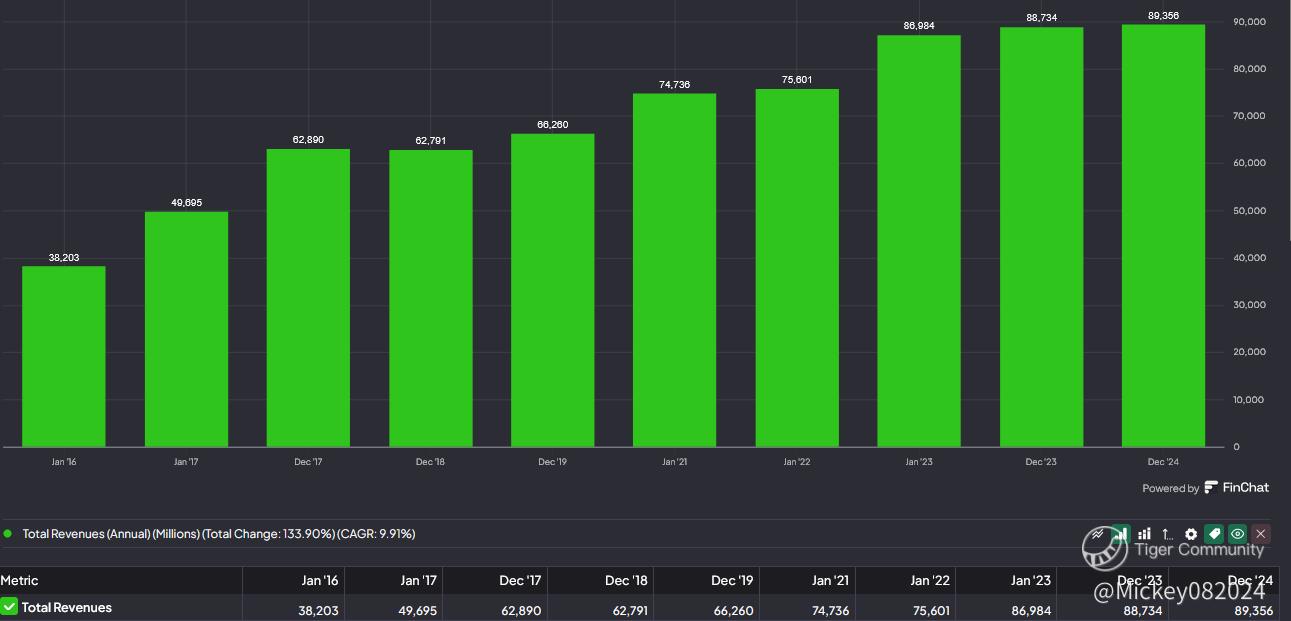The height and width of the screenshot is (621, 1291).
Task: Select the Dec '24 revenue bar
Action: click(x=1164, y=235)
